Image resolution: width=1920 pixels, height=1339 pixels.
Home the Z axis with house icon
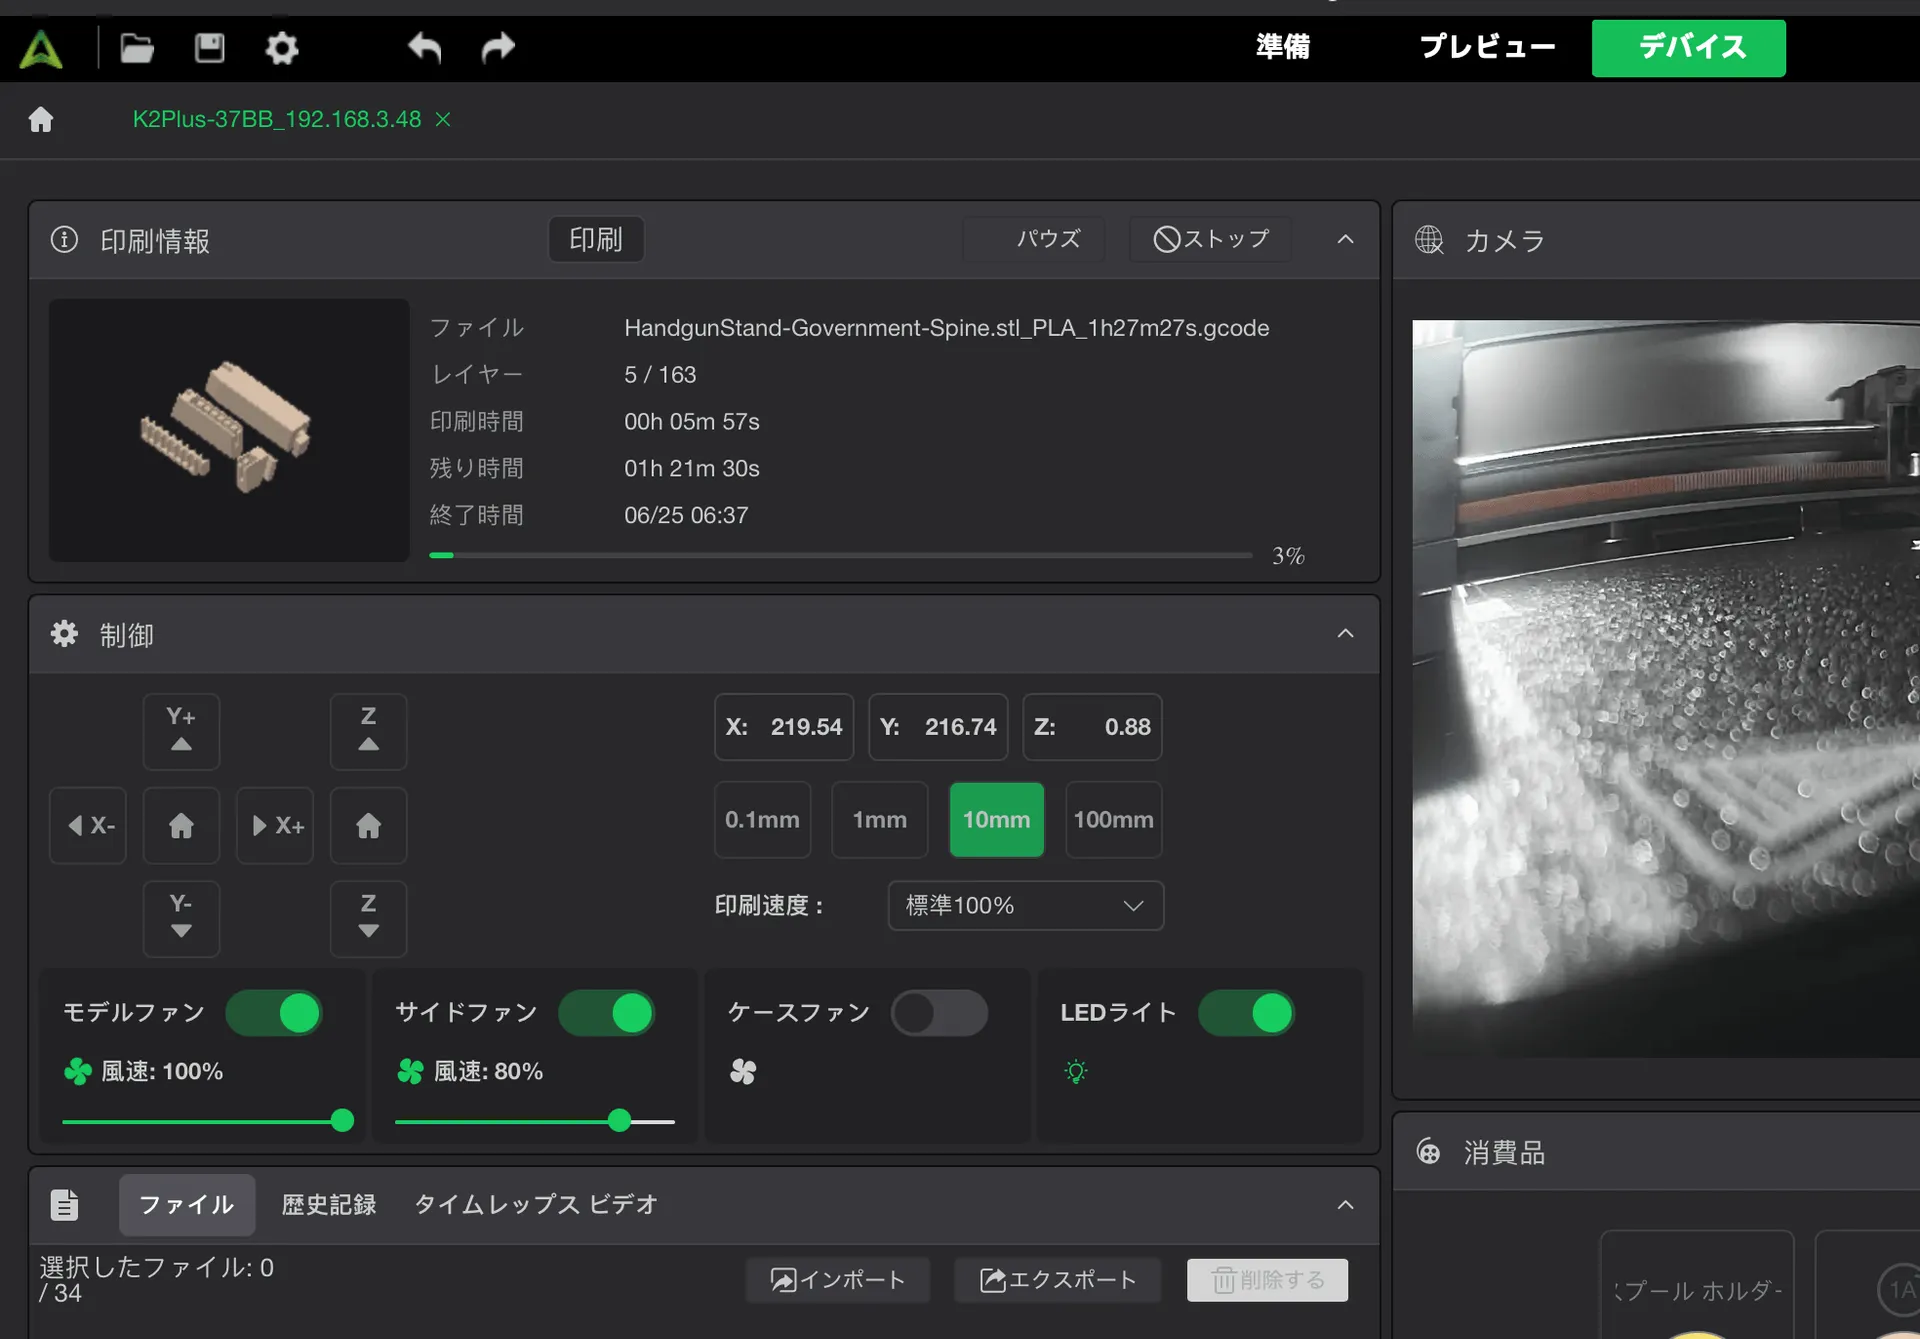368,825
